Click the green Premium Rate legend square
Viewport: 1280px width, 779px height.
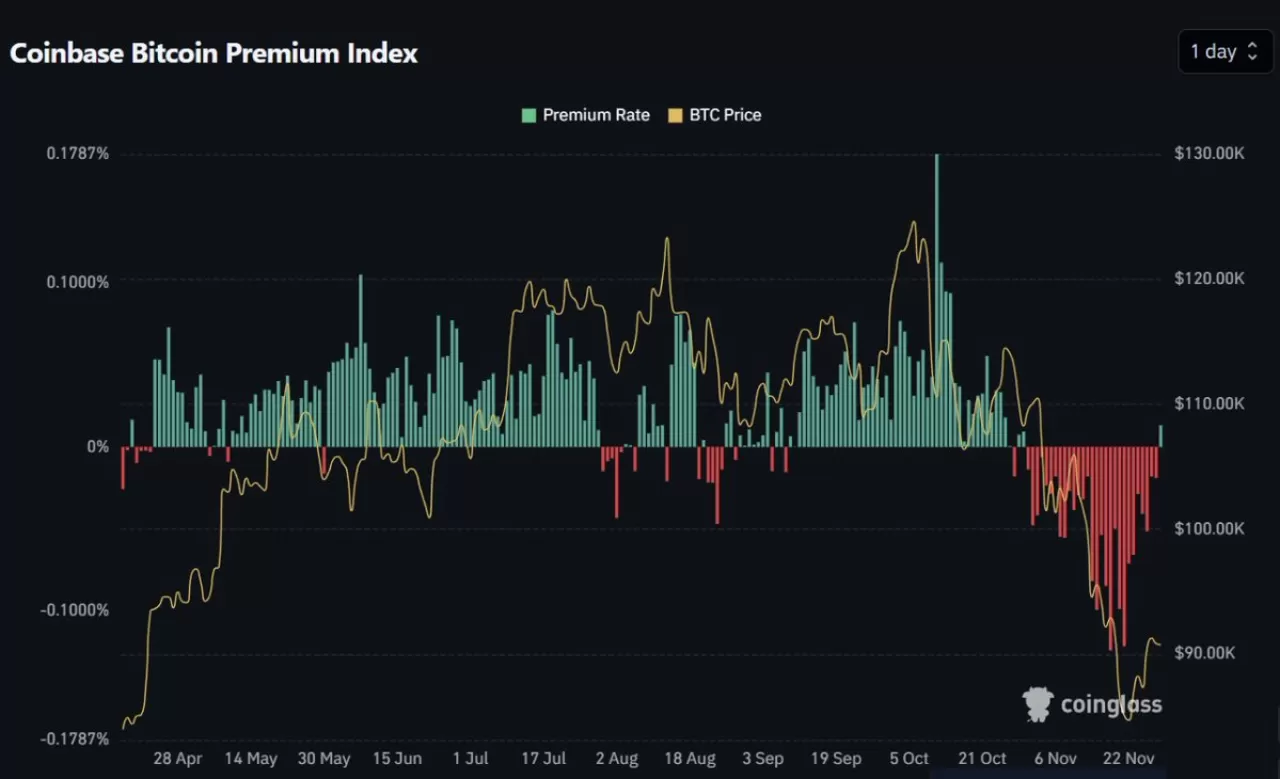pyautogui.click(x=527, y=115)
